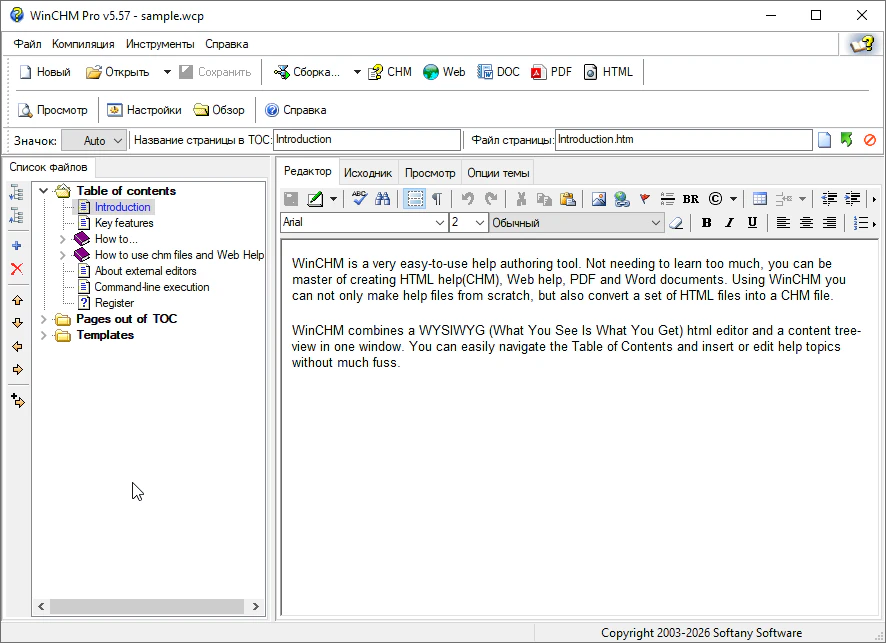This screenshot has height=643, width=886.
Task: Move item up with the up arrow icon
Action: (17, 300)
